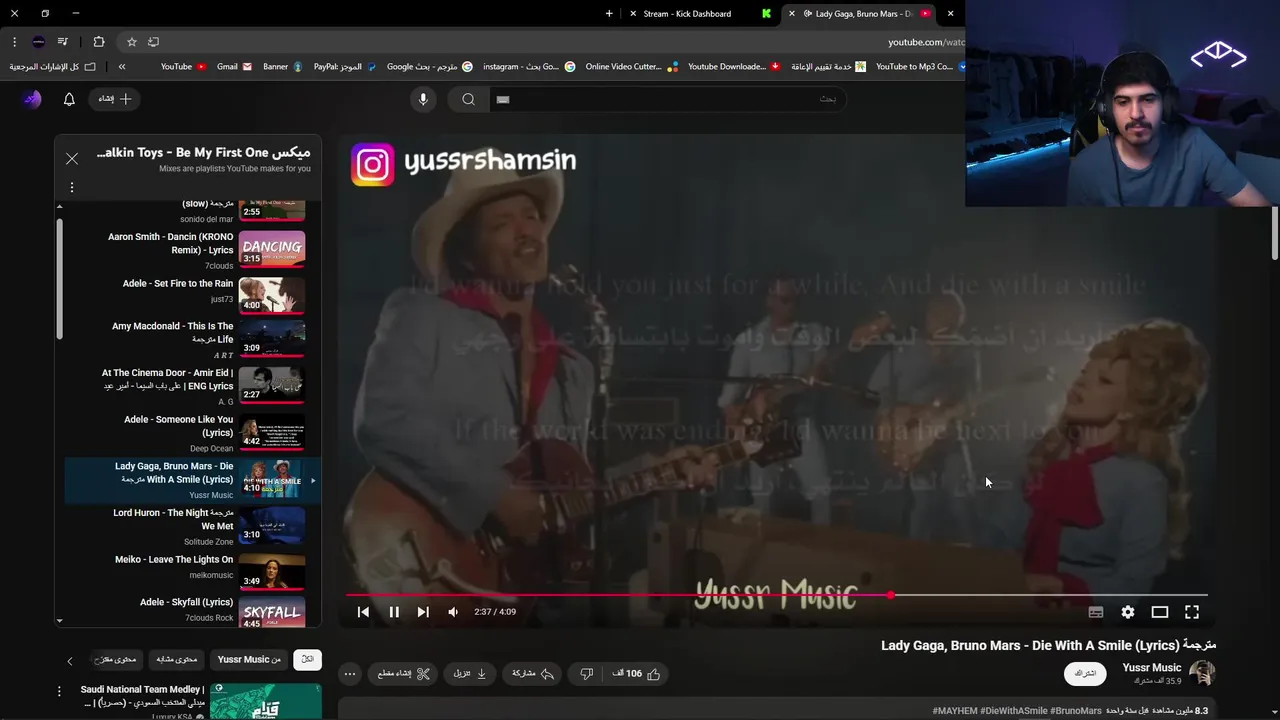Image resolution: width=1280 pixels, height=720 pixels.
Task: Select 'محتوى مشابه' related filter chip
Action: point(177,660)
